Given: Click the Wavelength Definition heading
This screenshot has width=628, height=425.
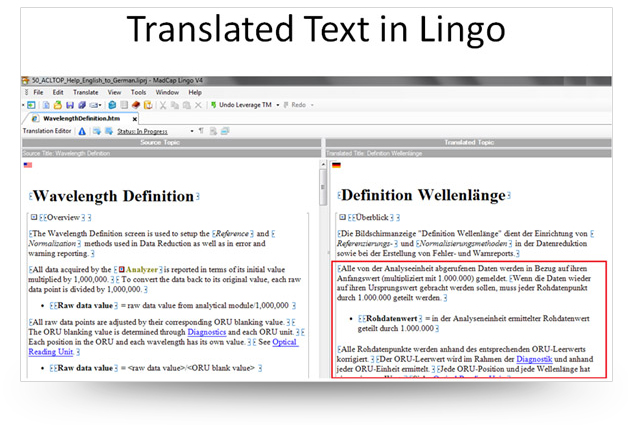Looking at the screenshot, I should point(113,196).
